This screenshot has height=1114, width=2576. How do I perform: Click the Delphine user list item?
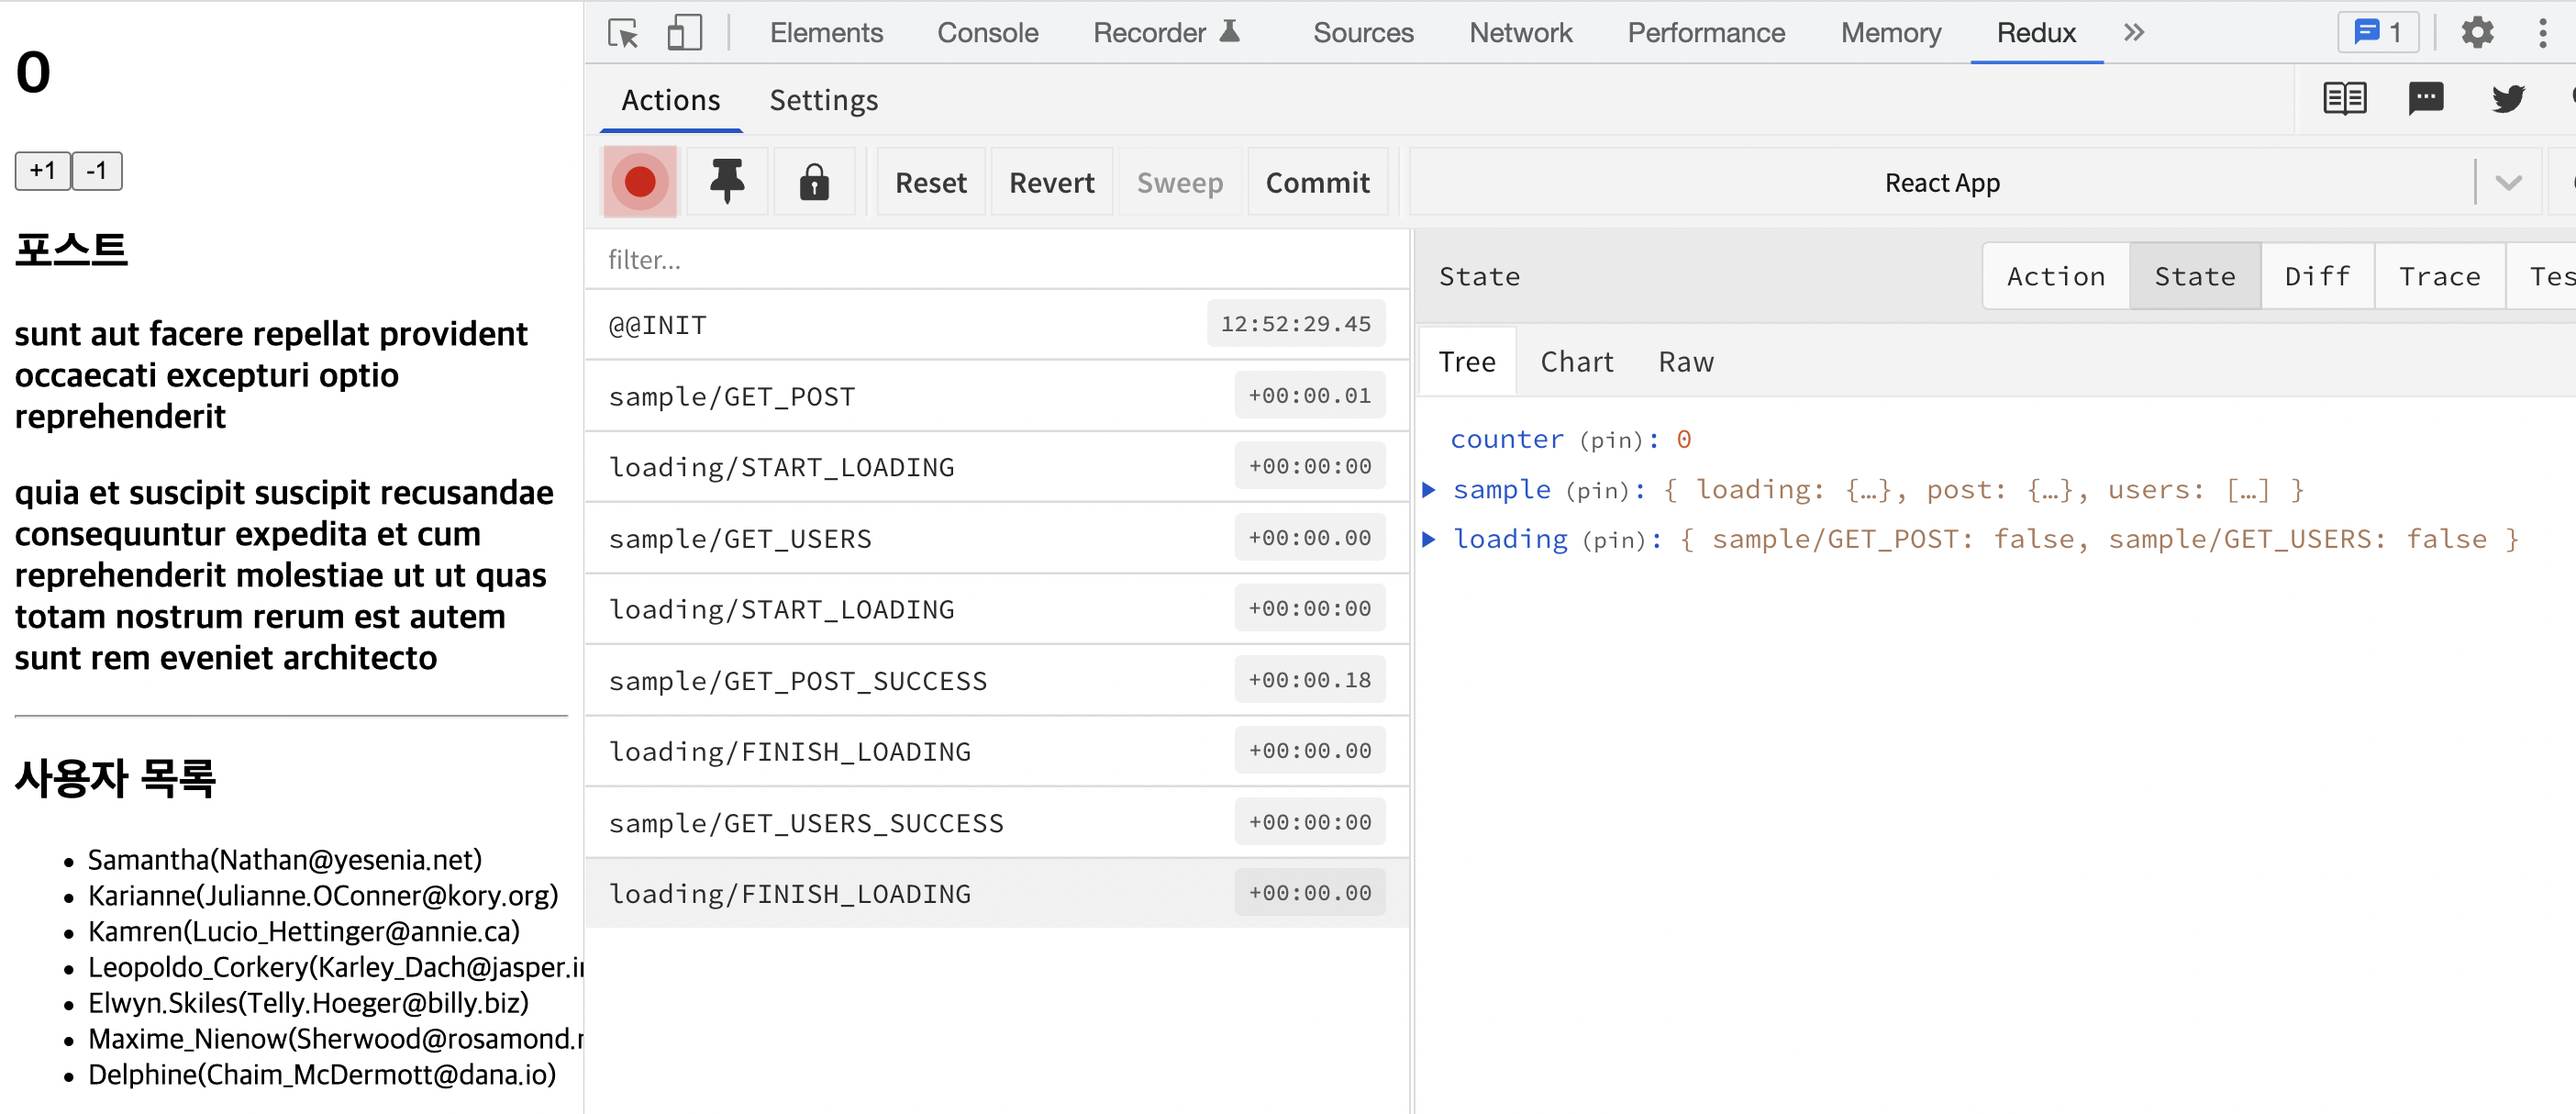pos(322,1074)
